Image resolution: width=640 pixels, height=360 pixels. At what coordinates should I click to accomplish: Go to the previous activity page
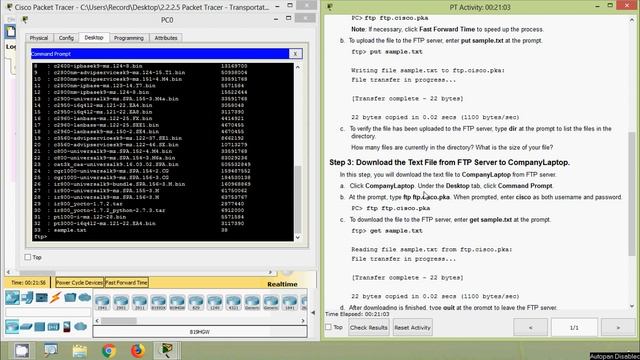click(x=530, y=327)
